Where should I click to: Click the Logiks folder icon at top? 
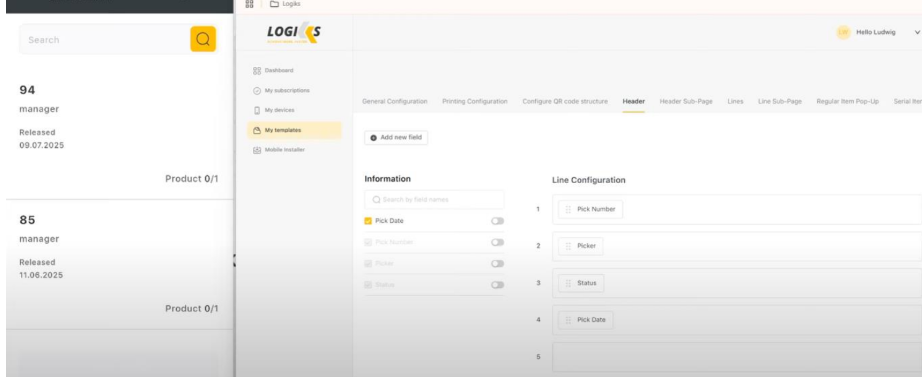click(274, 4)
